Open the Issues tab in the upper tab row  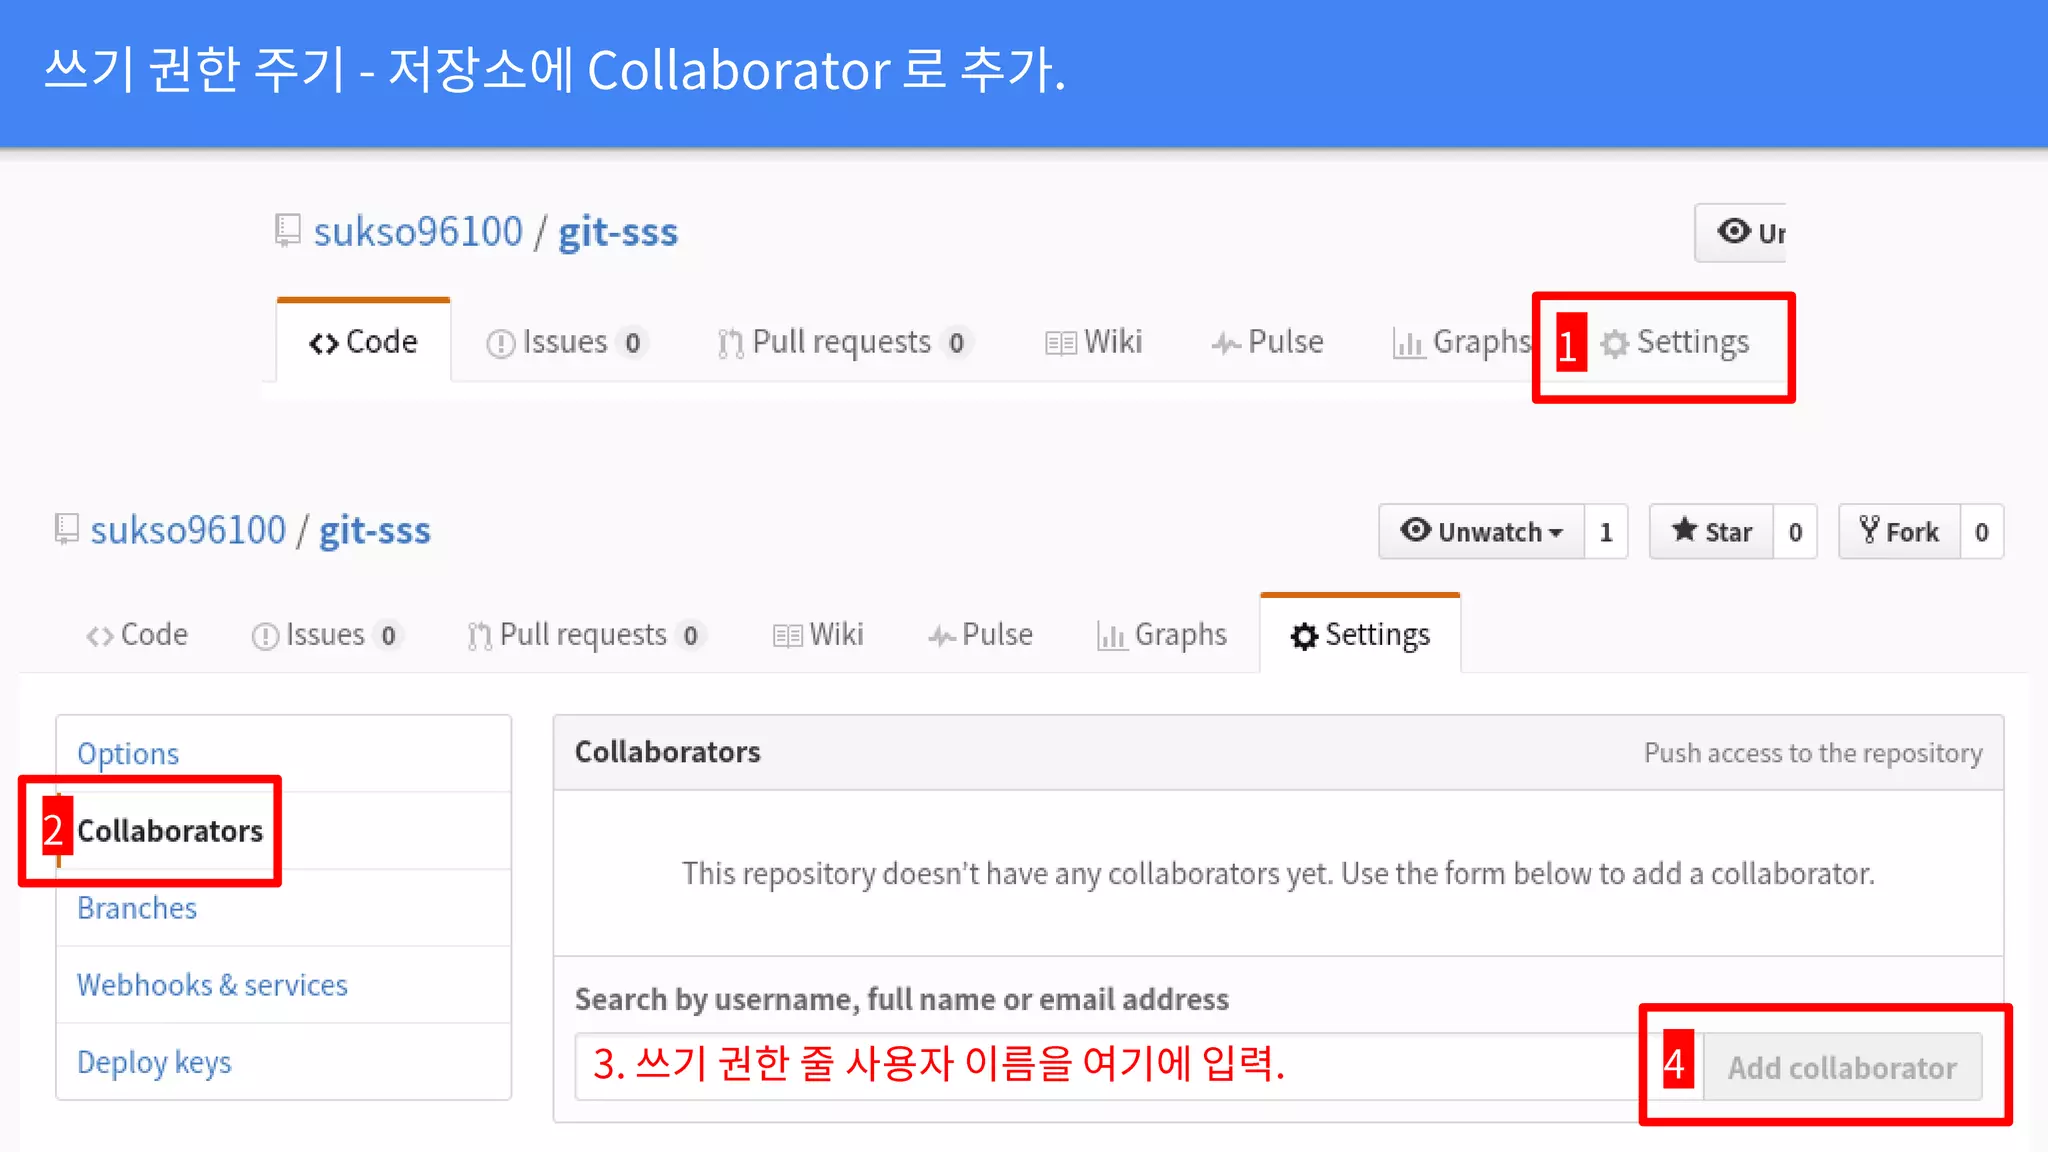coord(564,342)
